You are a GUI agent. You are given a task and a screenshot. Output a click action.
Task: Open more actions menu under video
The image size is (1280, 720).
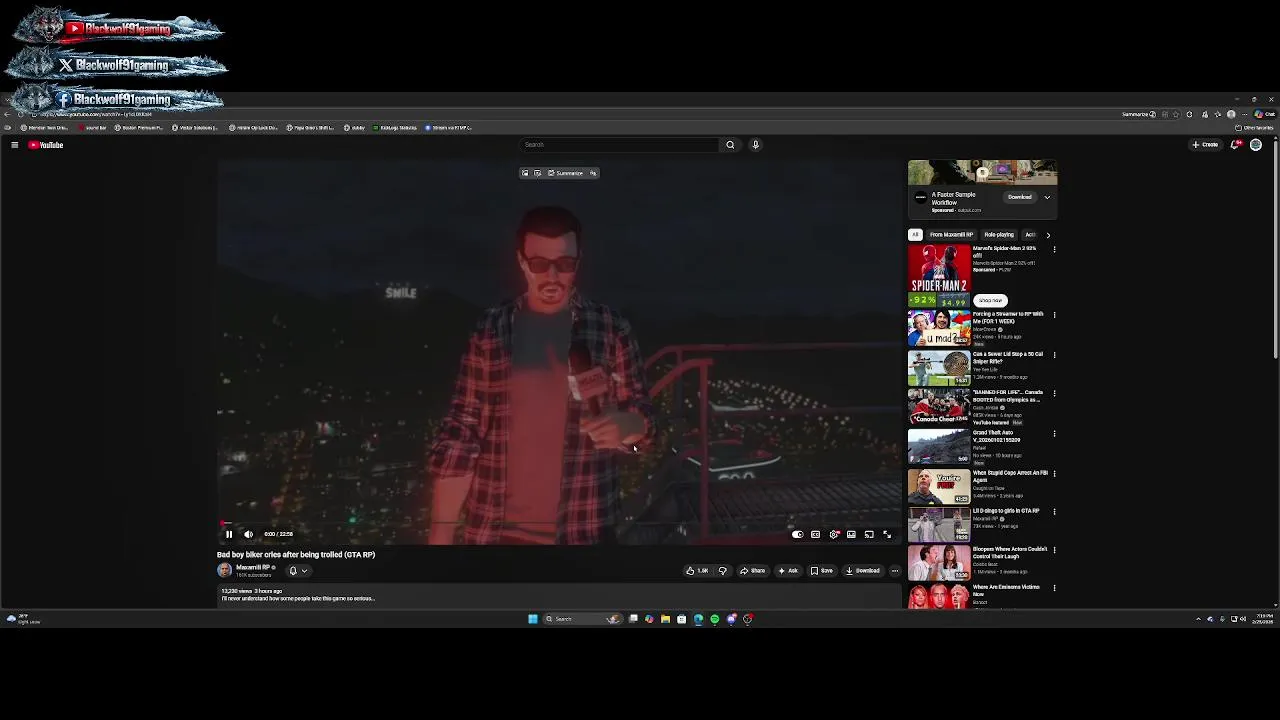[x=895, y=571]
